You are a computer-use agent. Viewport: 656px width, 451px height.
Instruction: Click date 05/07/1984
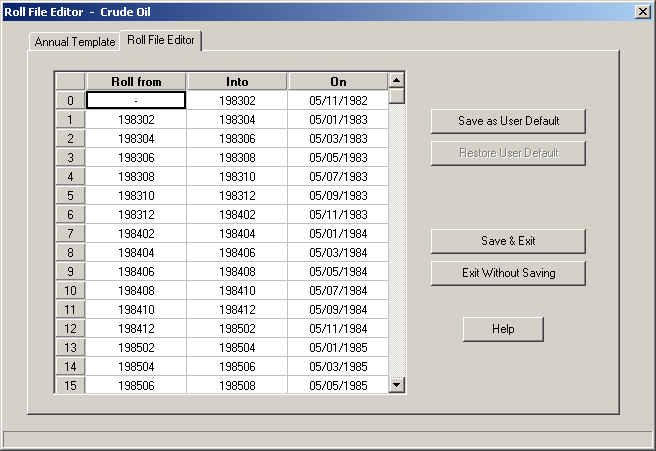(338, 290)
